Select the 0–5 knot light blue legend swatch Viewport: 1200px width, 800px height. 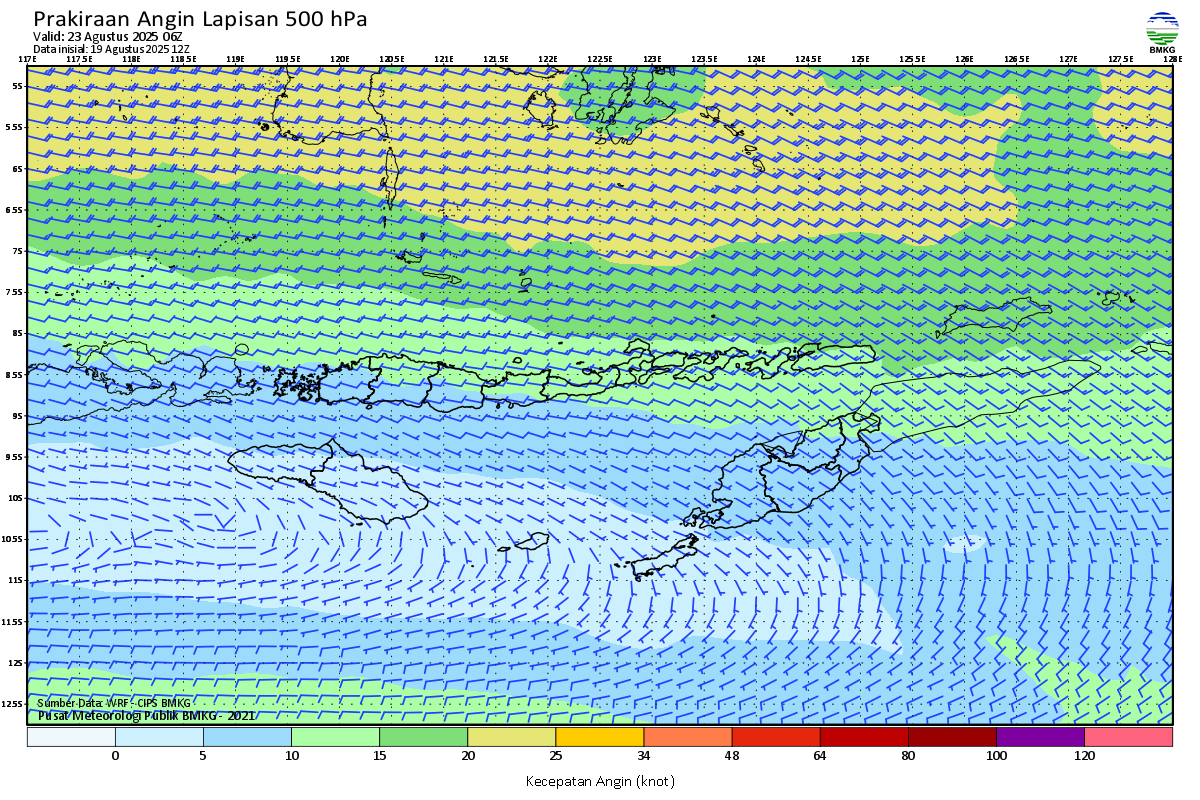(159, 737)
